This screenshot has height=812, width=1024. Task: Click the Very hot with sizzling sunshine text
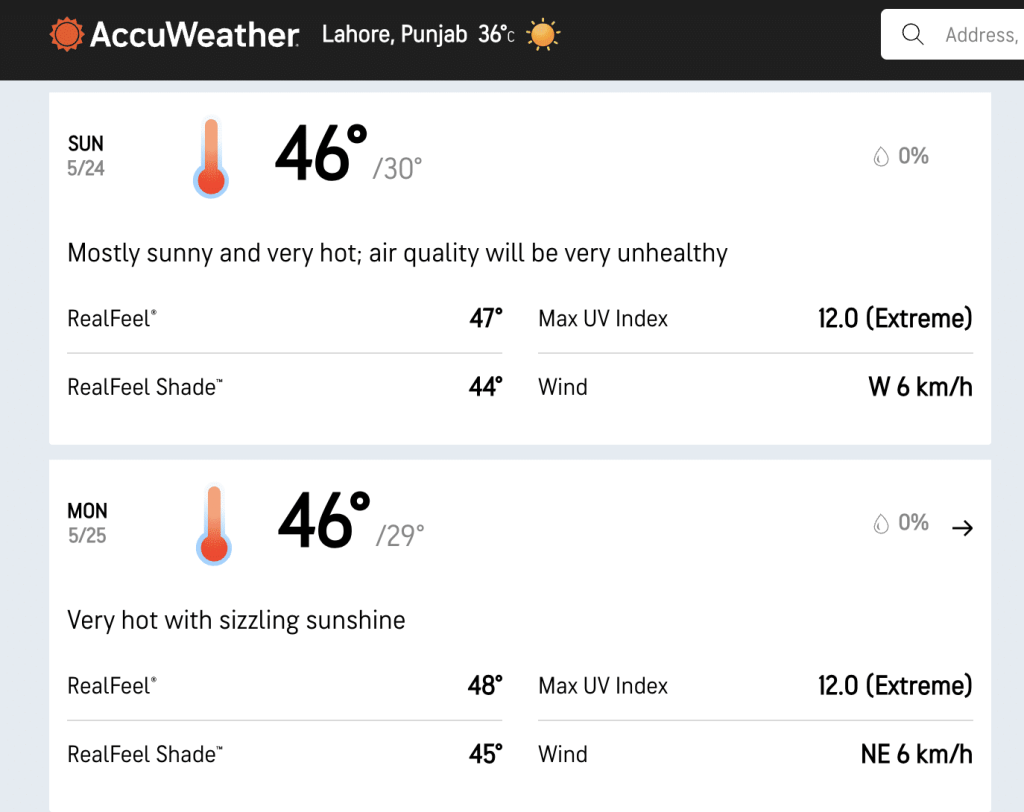(236, 621)
